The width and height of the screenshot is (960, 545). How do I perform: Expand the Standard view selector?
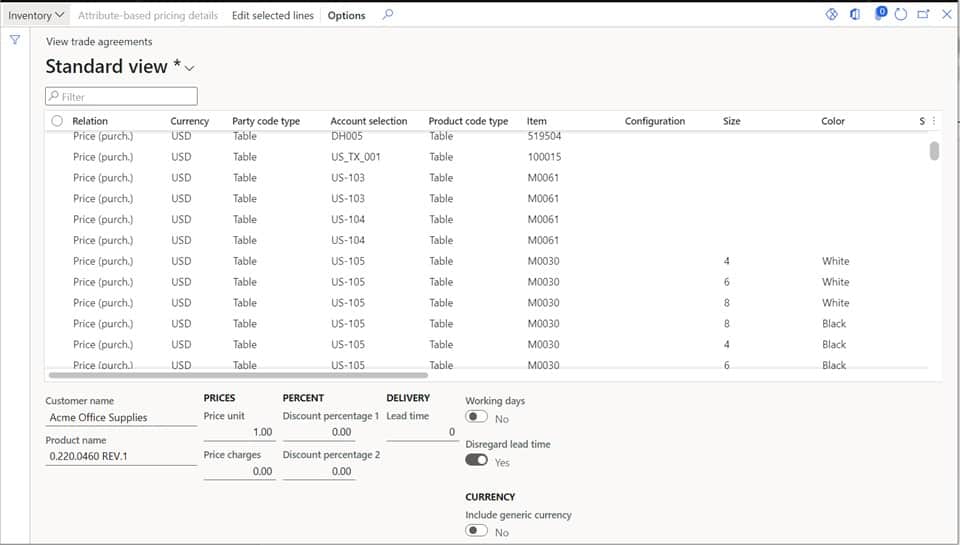coord(189,68)
